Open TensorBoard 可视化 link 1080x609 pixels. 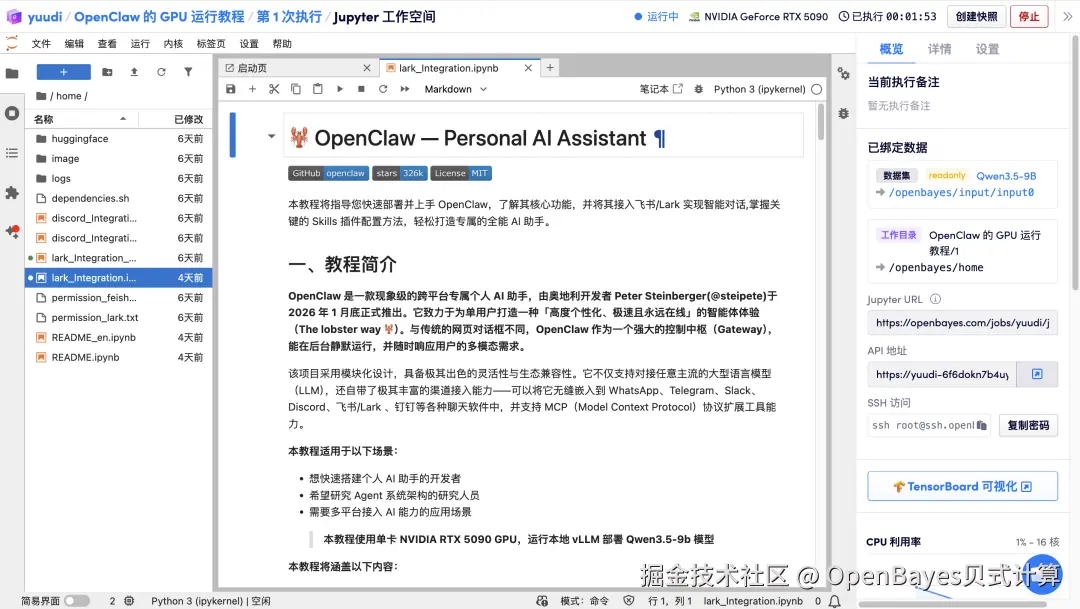pos(962,486)
